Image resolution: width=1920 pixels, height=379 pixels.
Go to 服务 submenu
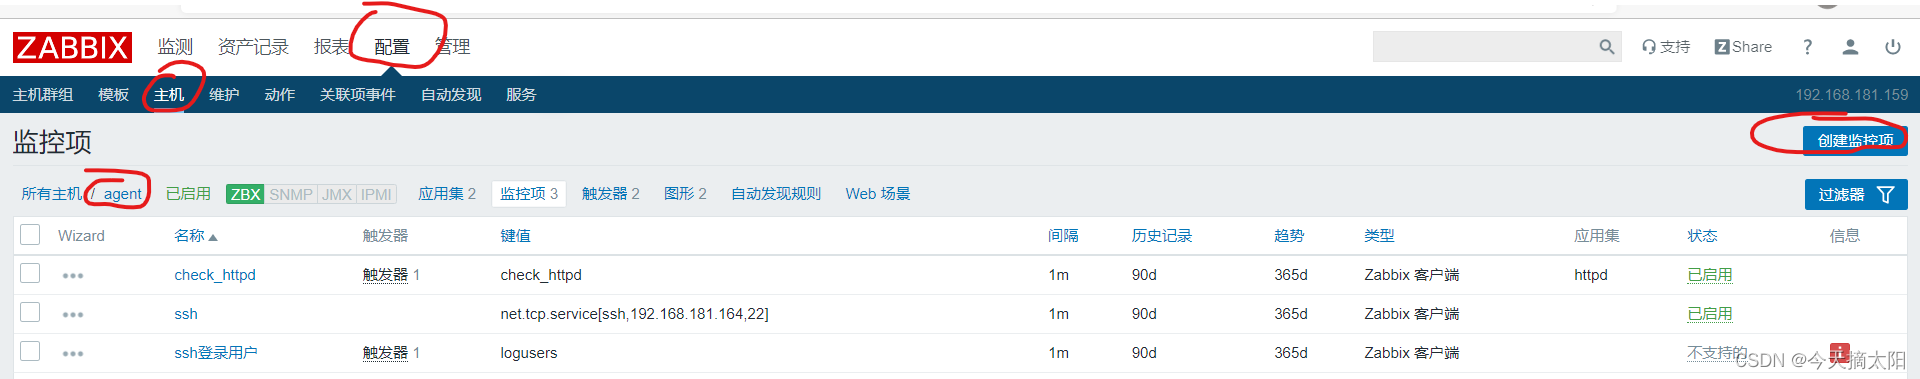coord(521,95)
